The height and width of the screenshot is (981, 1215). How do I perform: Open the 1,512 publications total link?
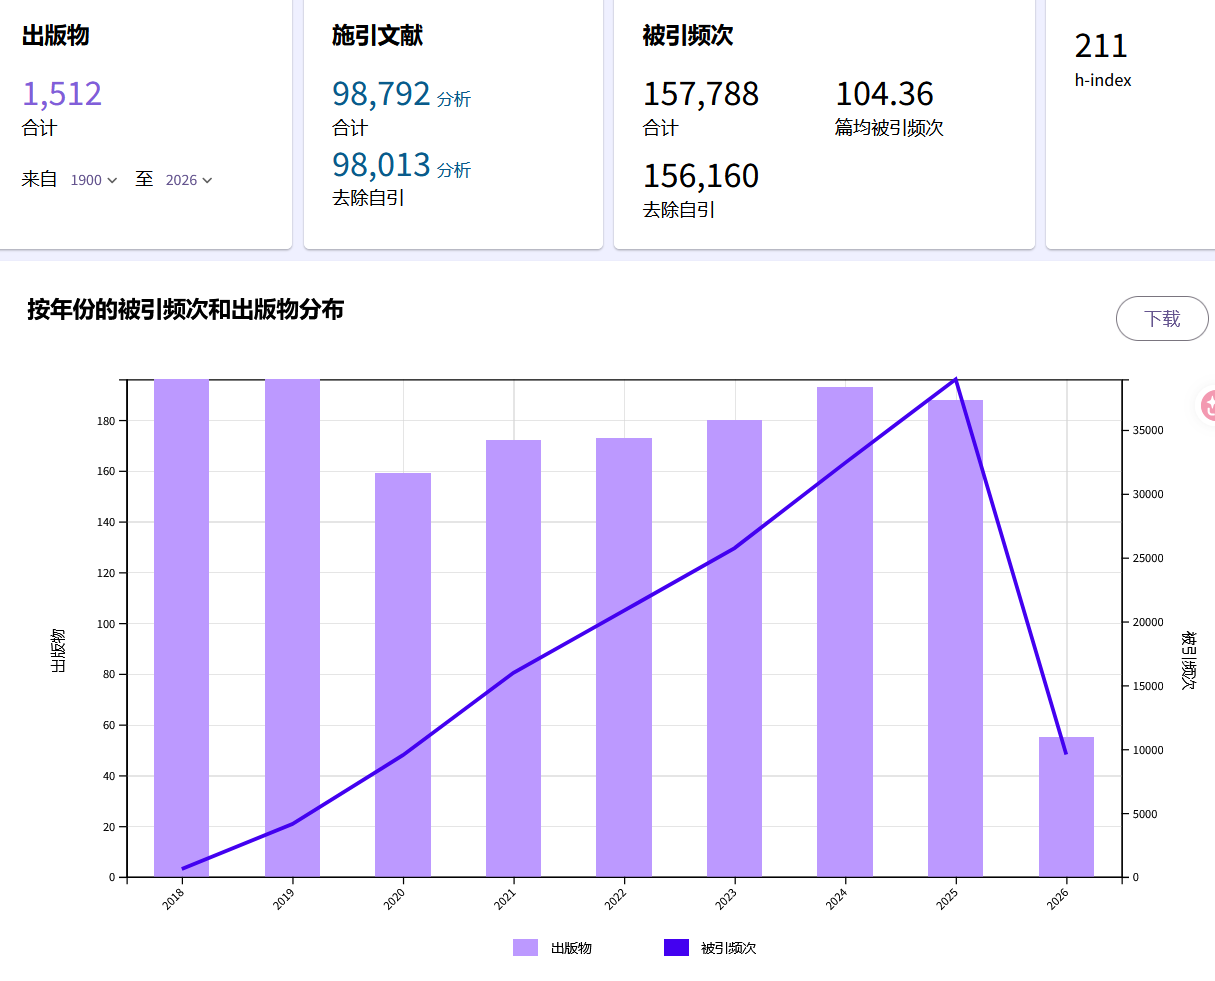coord(62,94)
